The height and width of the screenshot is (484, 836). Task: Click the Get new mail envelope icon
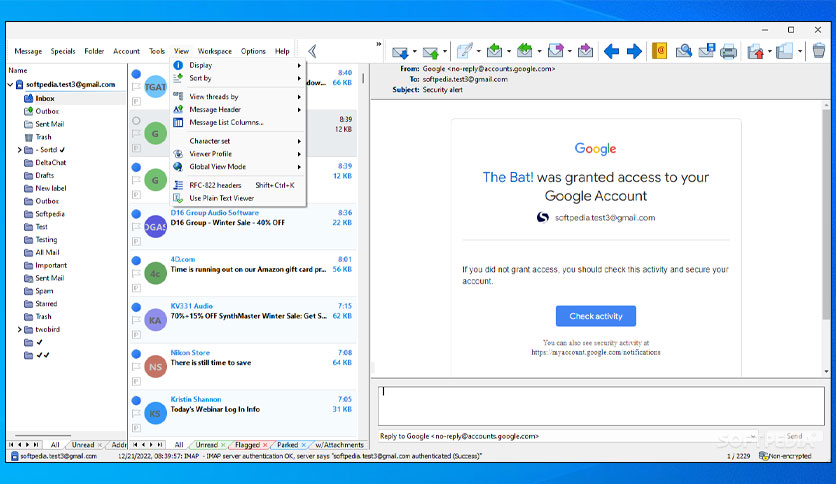400,52
